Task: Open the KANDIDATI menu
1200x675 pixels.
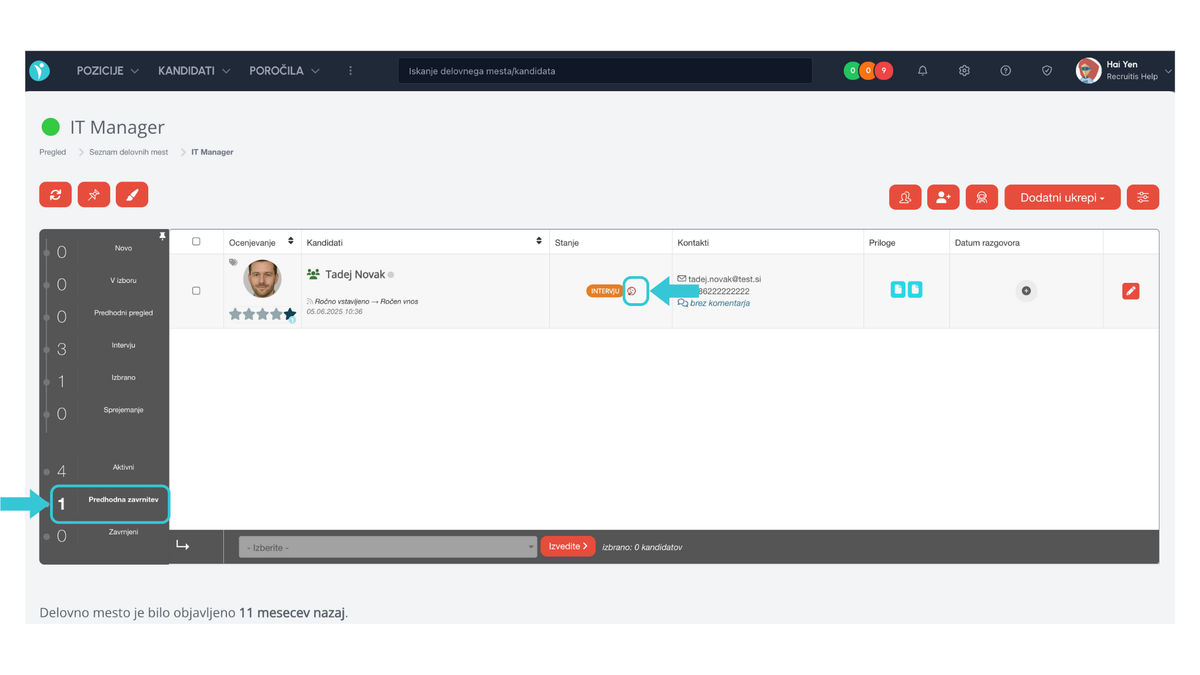Action: pyautogui.click(x=190, y=71)
